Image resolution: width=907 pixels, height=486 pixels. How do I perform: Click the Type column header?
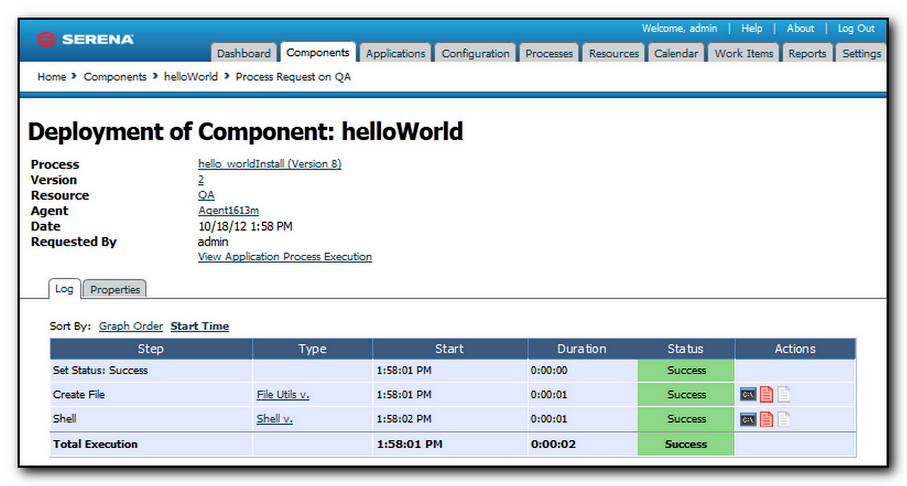pos(312,349)
